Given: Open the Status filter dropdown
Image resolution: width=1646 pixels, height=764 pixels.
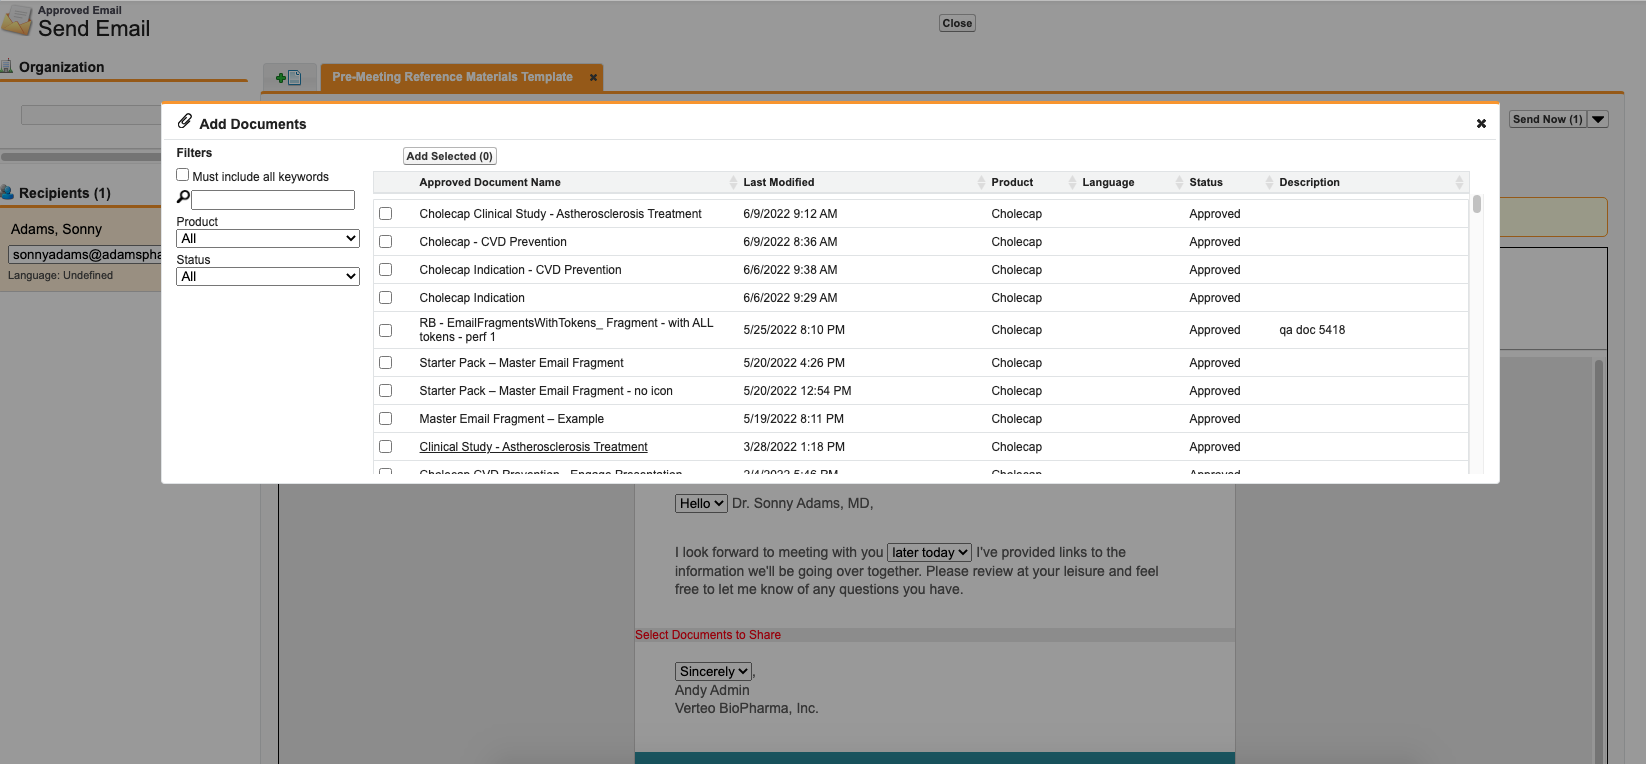Looking at the screenshot, I should click(267, 277).
